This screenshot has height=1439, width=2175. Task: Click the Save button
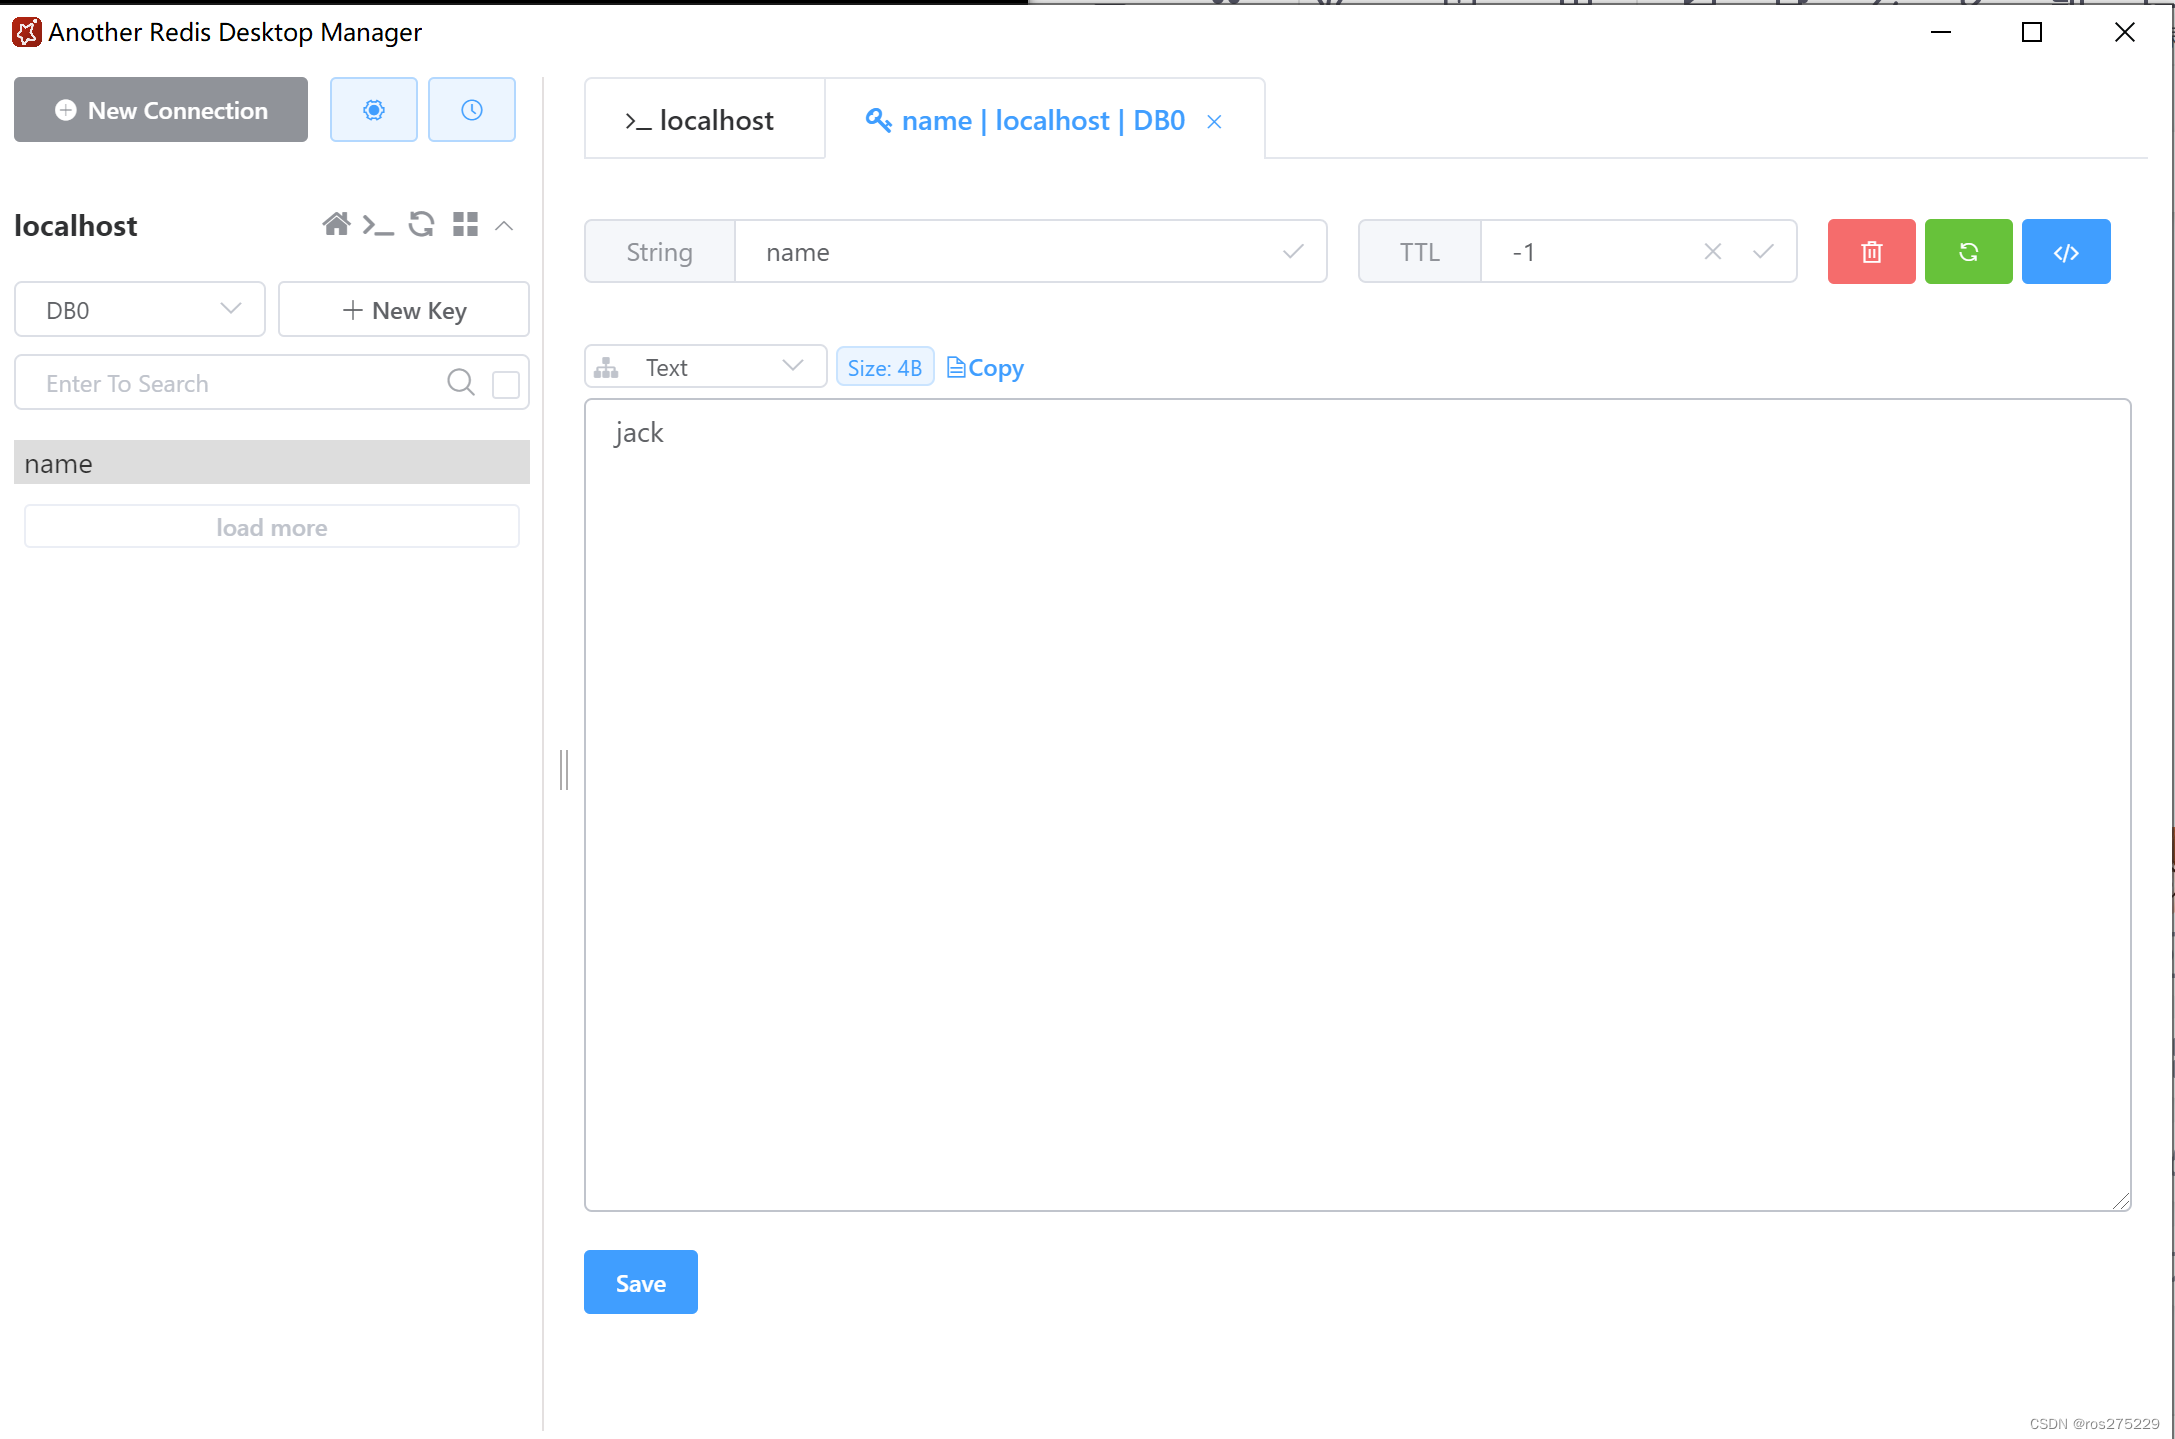pos(640,1282)
